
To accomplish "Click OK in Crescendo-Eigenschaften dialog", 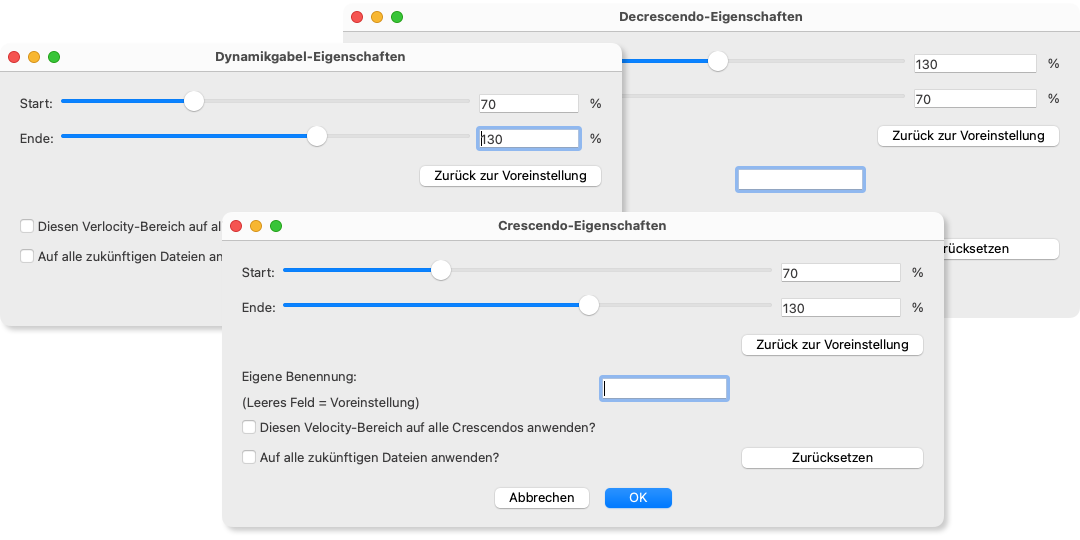I will pos(638,498).
